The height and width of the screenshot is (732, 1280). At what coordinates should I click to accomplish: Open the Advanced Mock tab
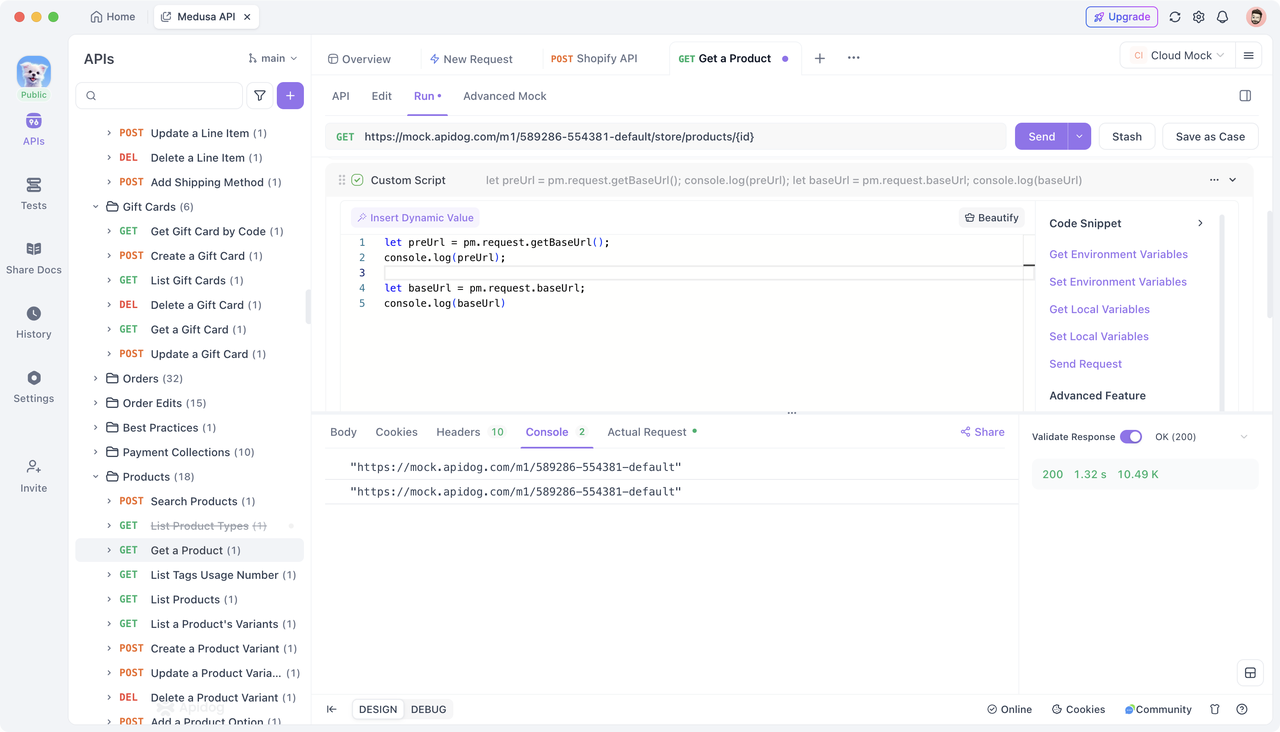point(505,96)
